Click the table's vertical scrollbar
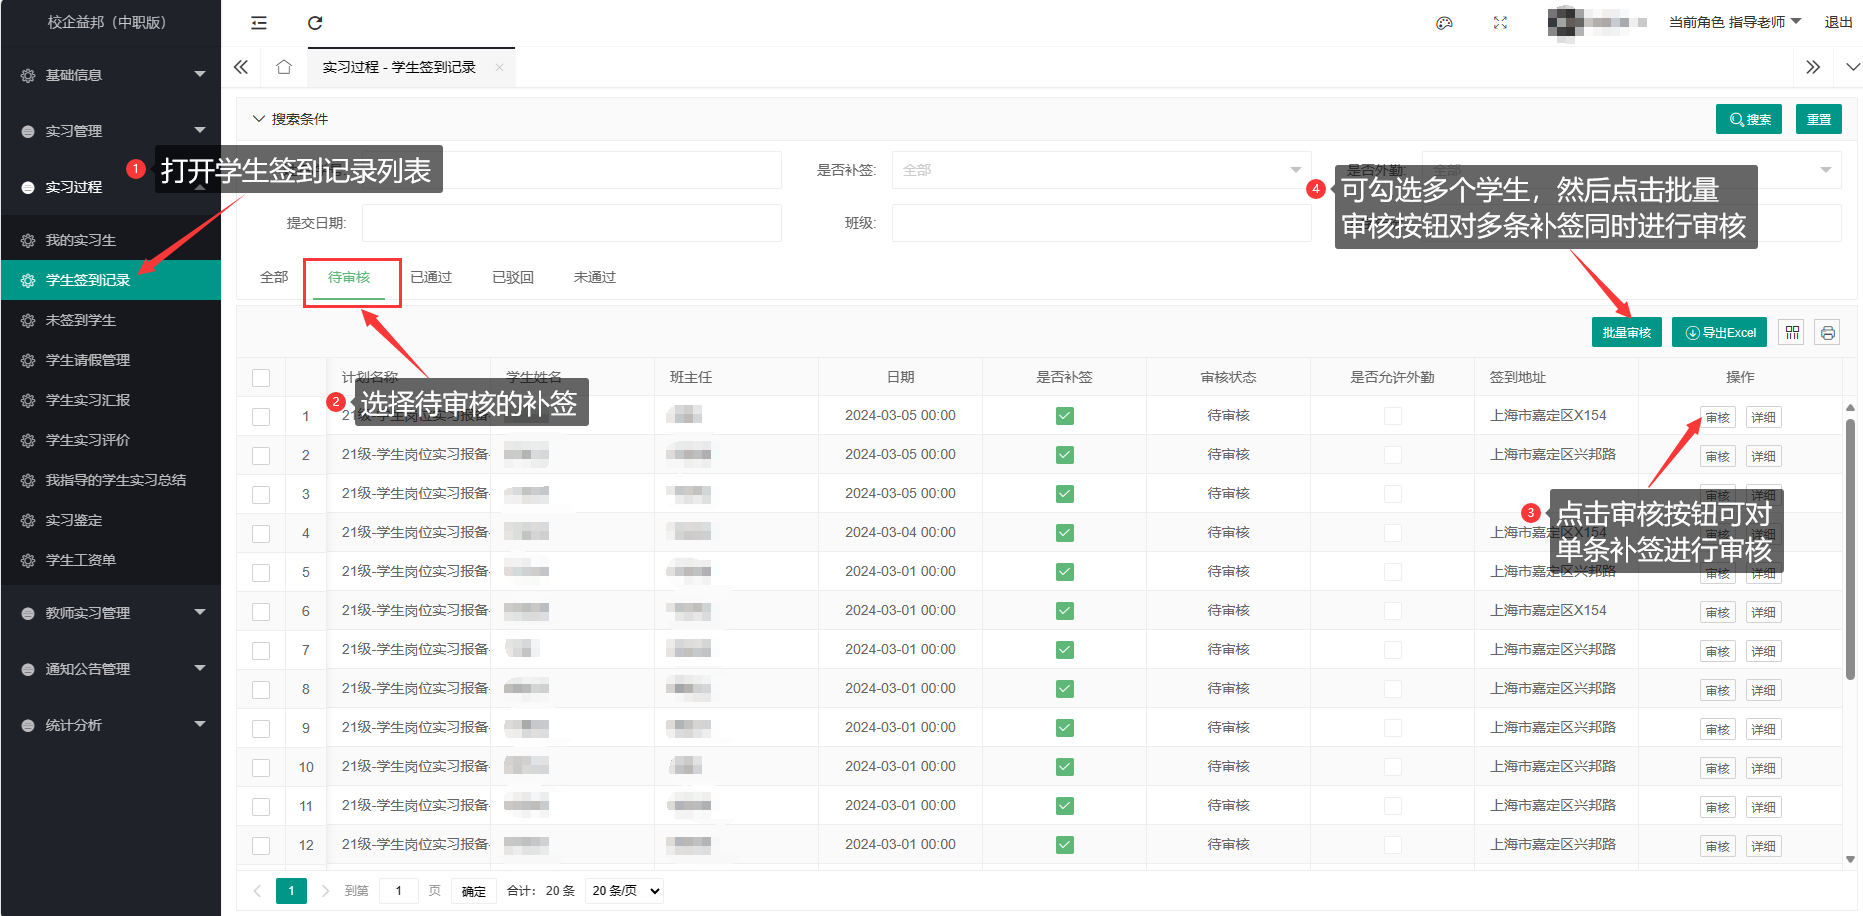Image resolution: width=1863 pixels, height=916 pixels. [1849, 550]
